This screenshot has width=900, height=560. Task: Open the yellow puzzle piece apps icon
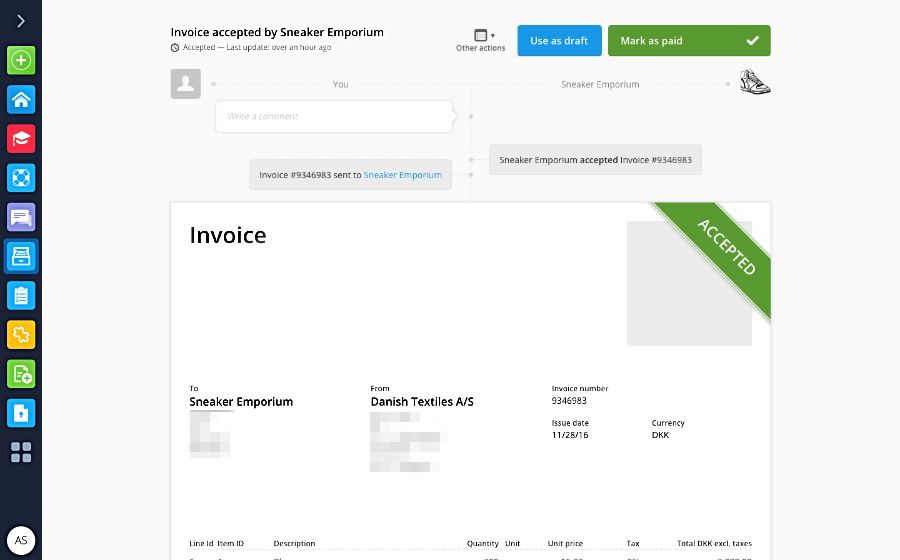(21, 335)
